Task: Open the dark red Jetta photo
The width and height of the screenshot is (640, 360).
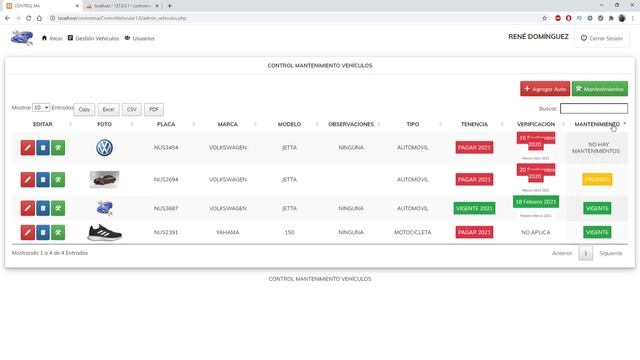Action: (x=104, y=180)
